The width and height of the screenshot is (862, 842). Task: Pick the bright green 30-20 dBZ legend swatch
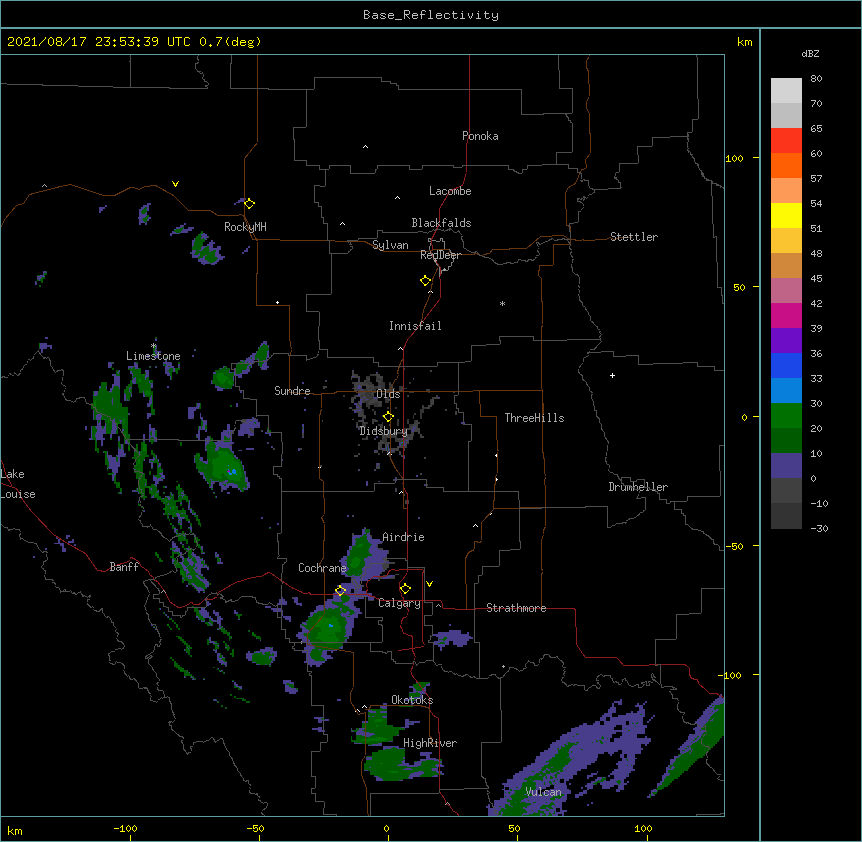pyautogui.click(x=786, y=416)
